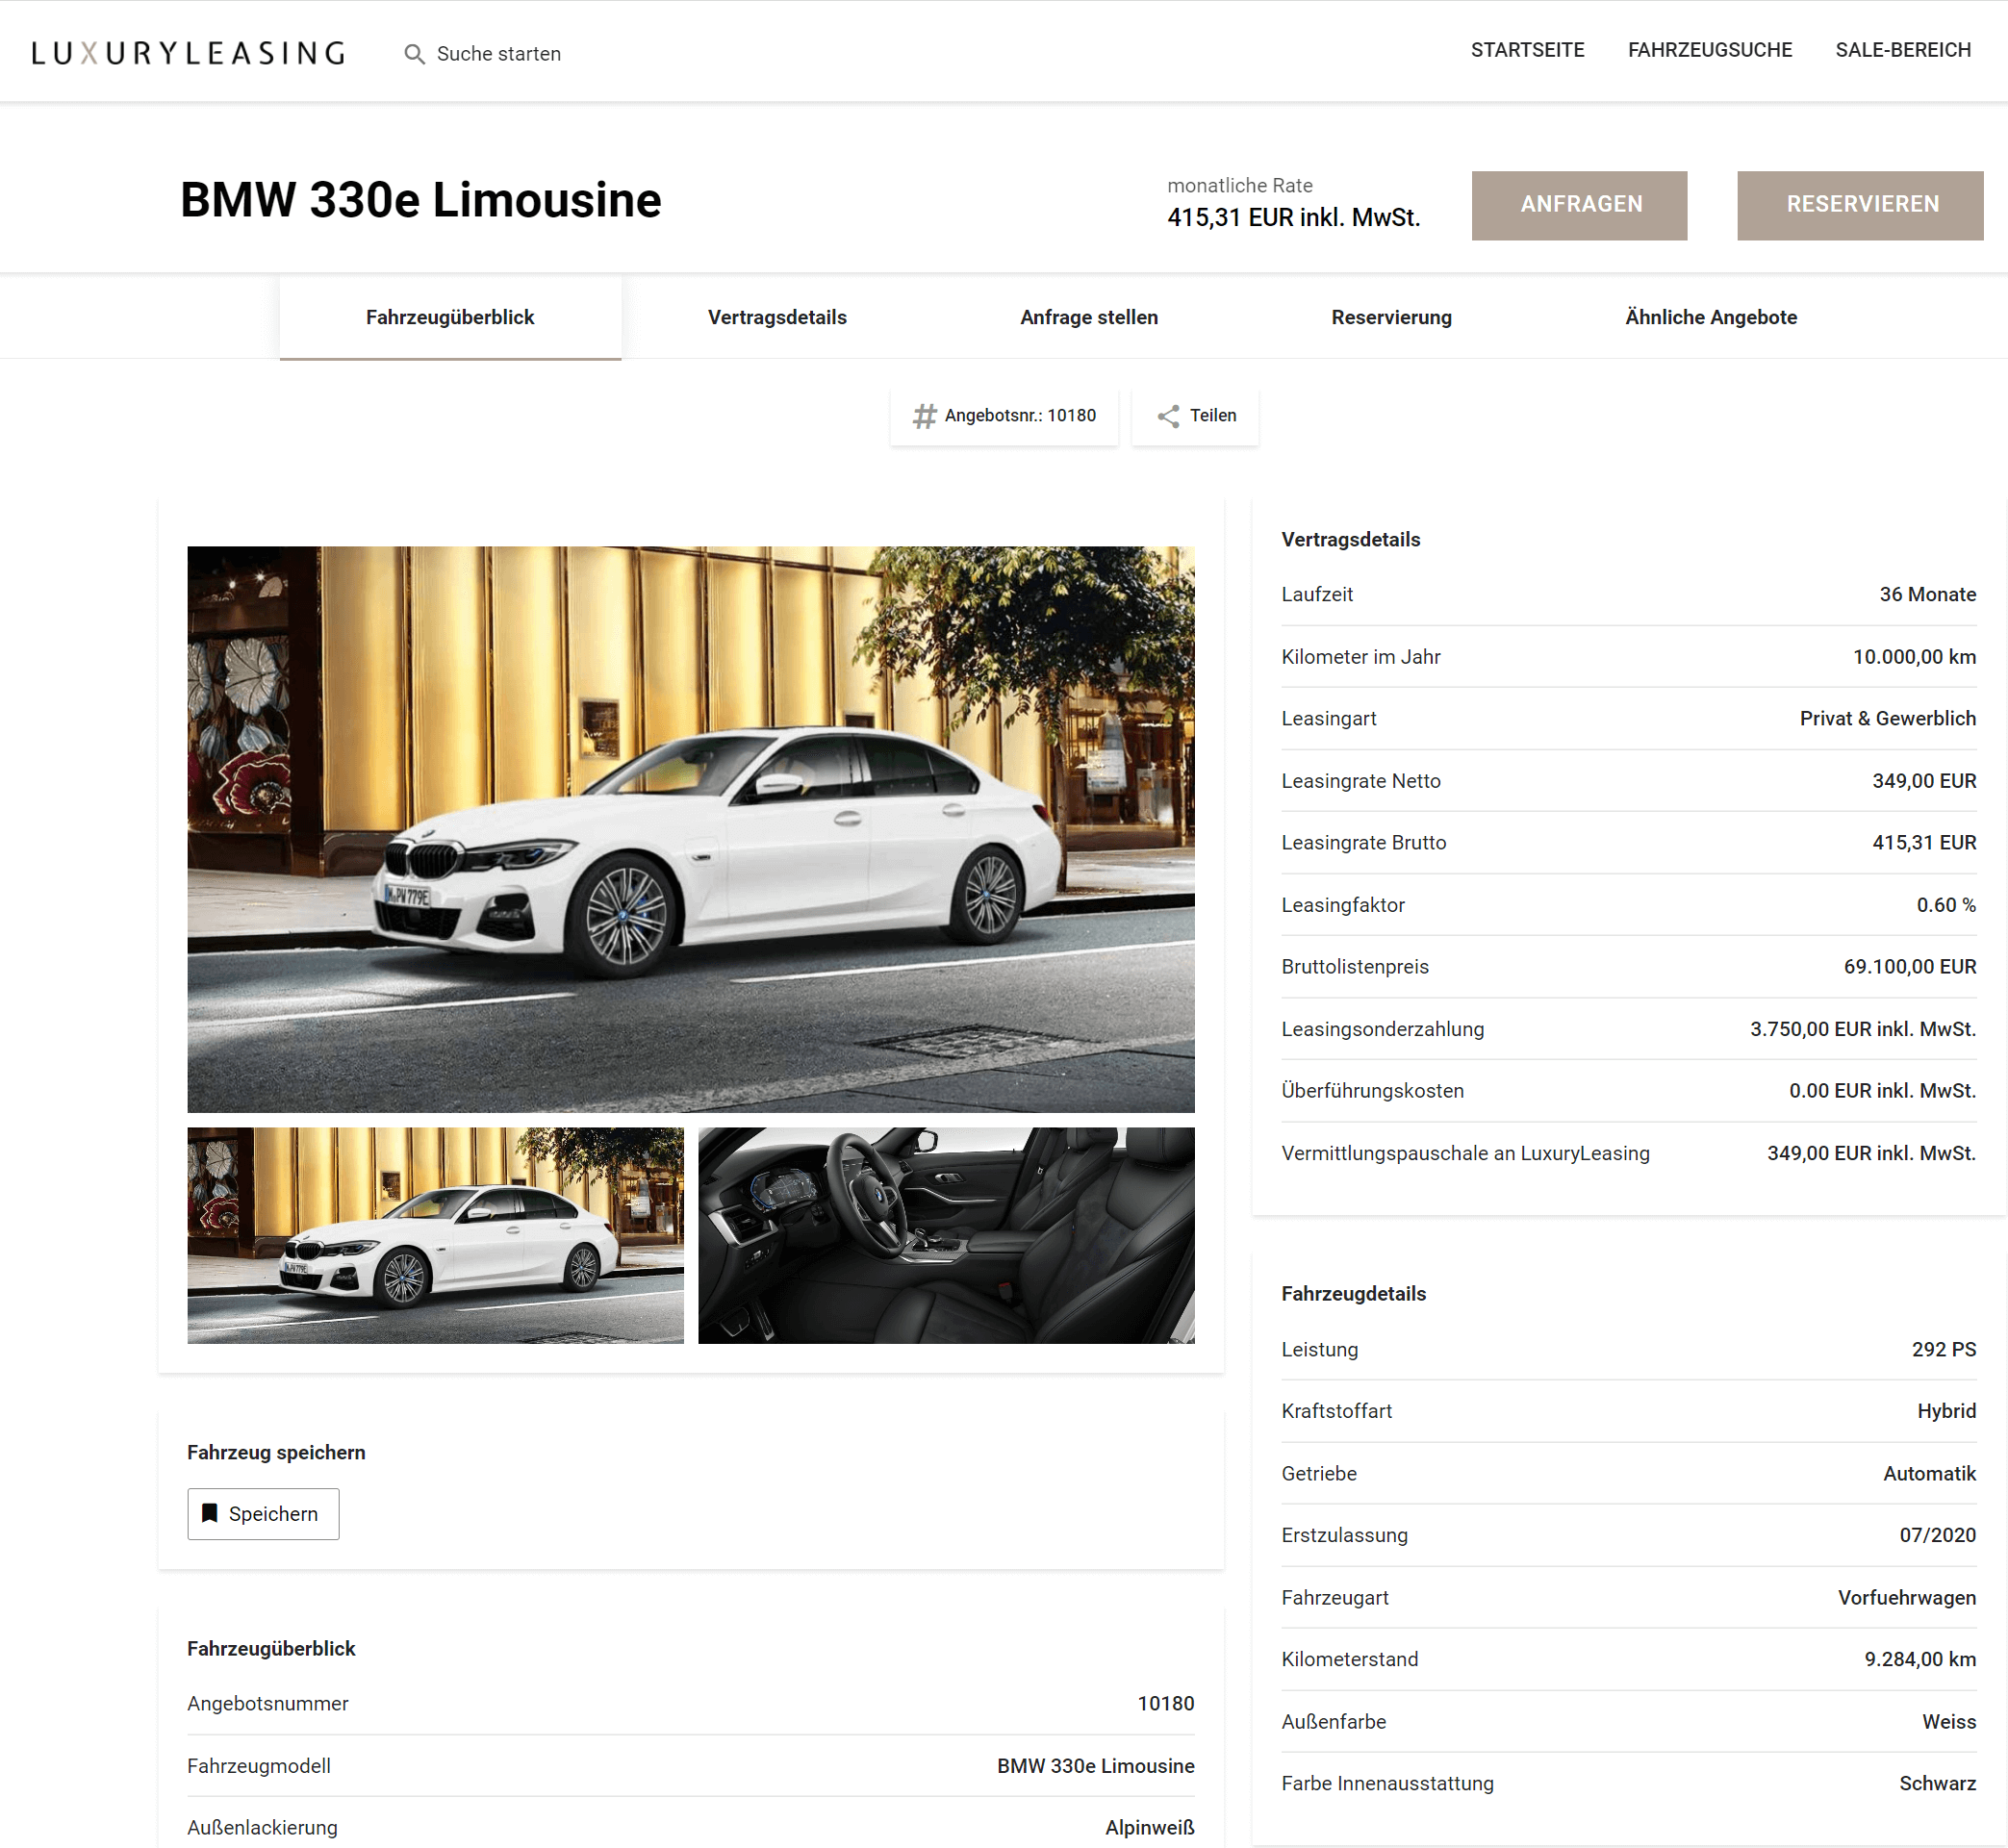Click the 'Privat & Gewerblich' Leasingart value
The image size is (2008, 1848).
[x=1887, y=718]
